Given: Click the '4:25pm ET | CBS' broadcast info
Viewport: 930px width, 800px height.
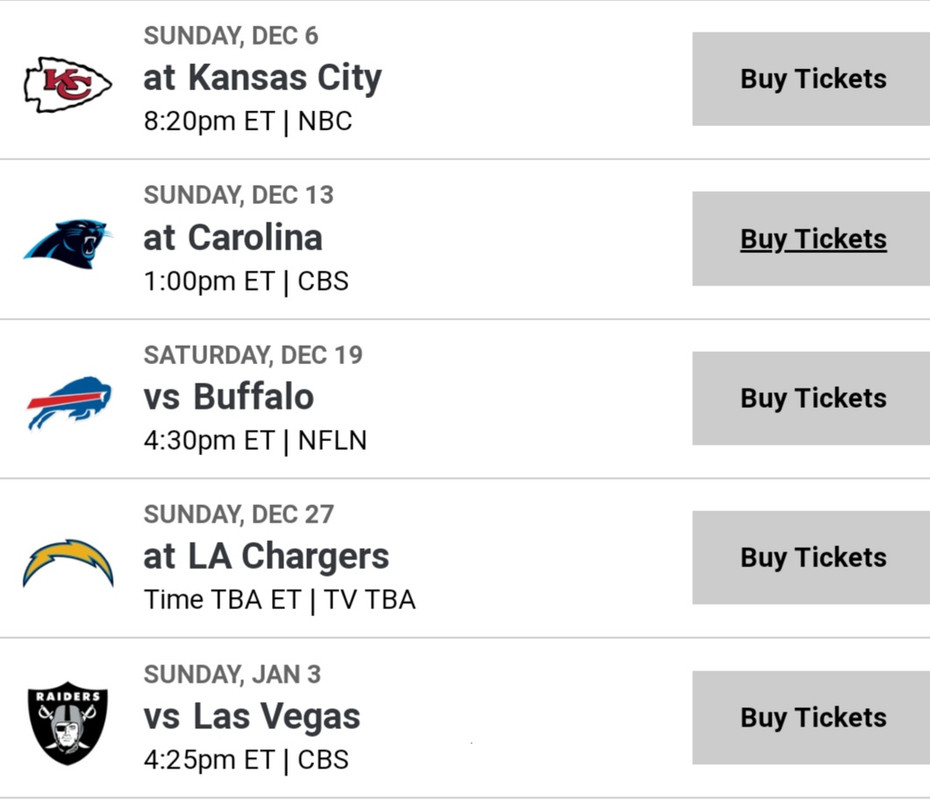Looking at the screenshot, I should click(246, 760).
